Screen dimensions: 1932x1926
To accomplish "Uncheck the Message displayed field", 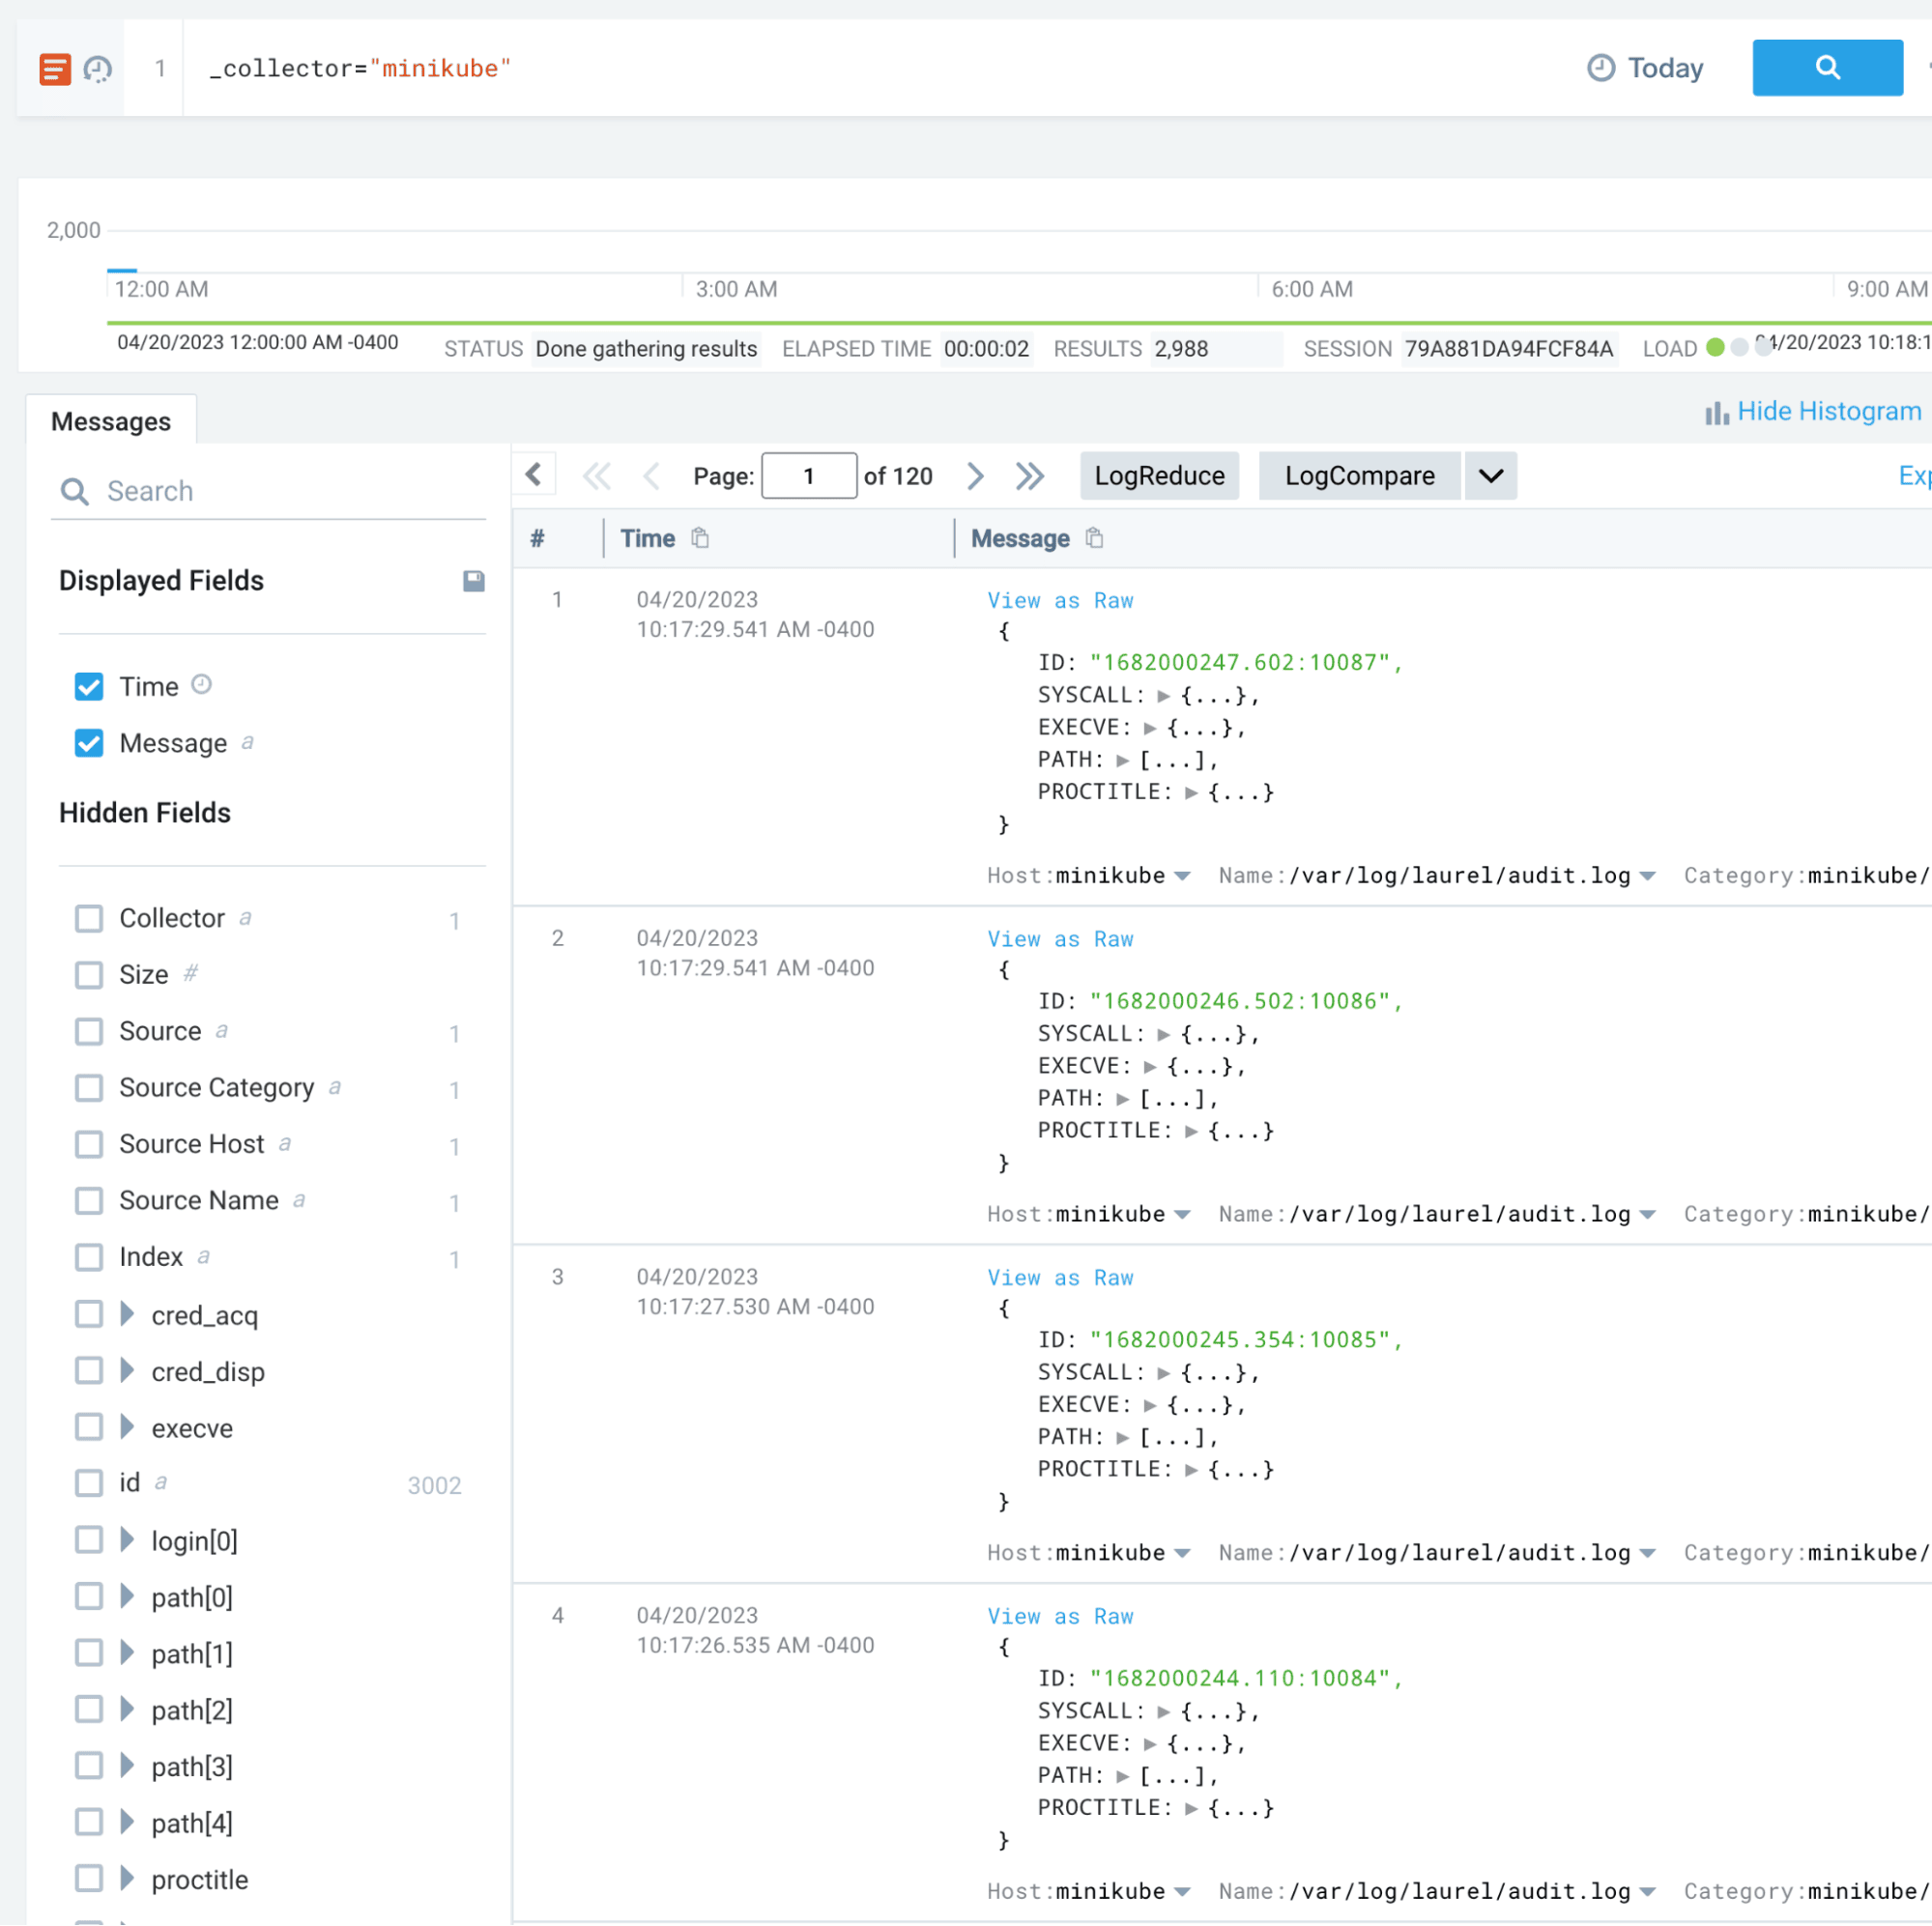I will (88, 743).
